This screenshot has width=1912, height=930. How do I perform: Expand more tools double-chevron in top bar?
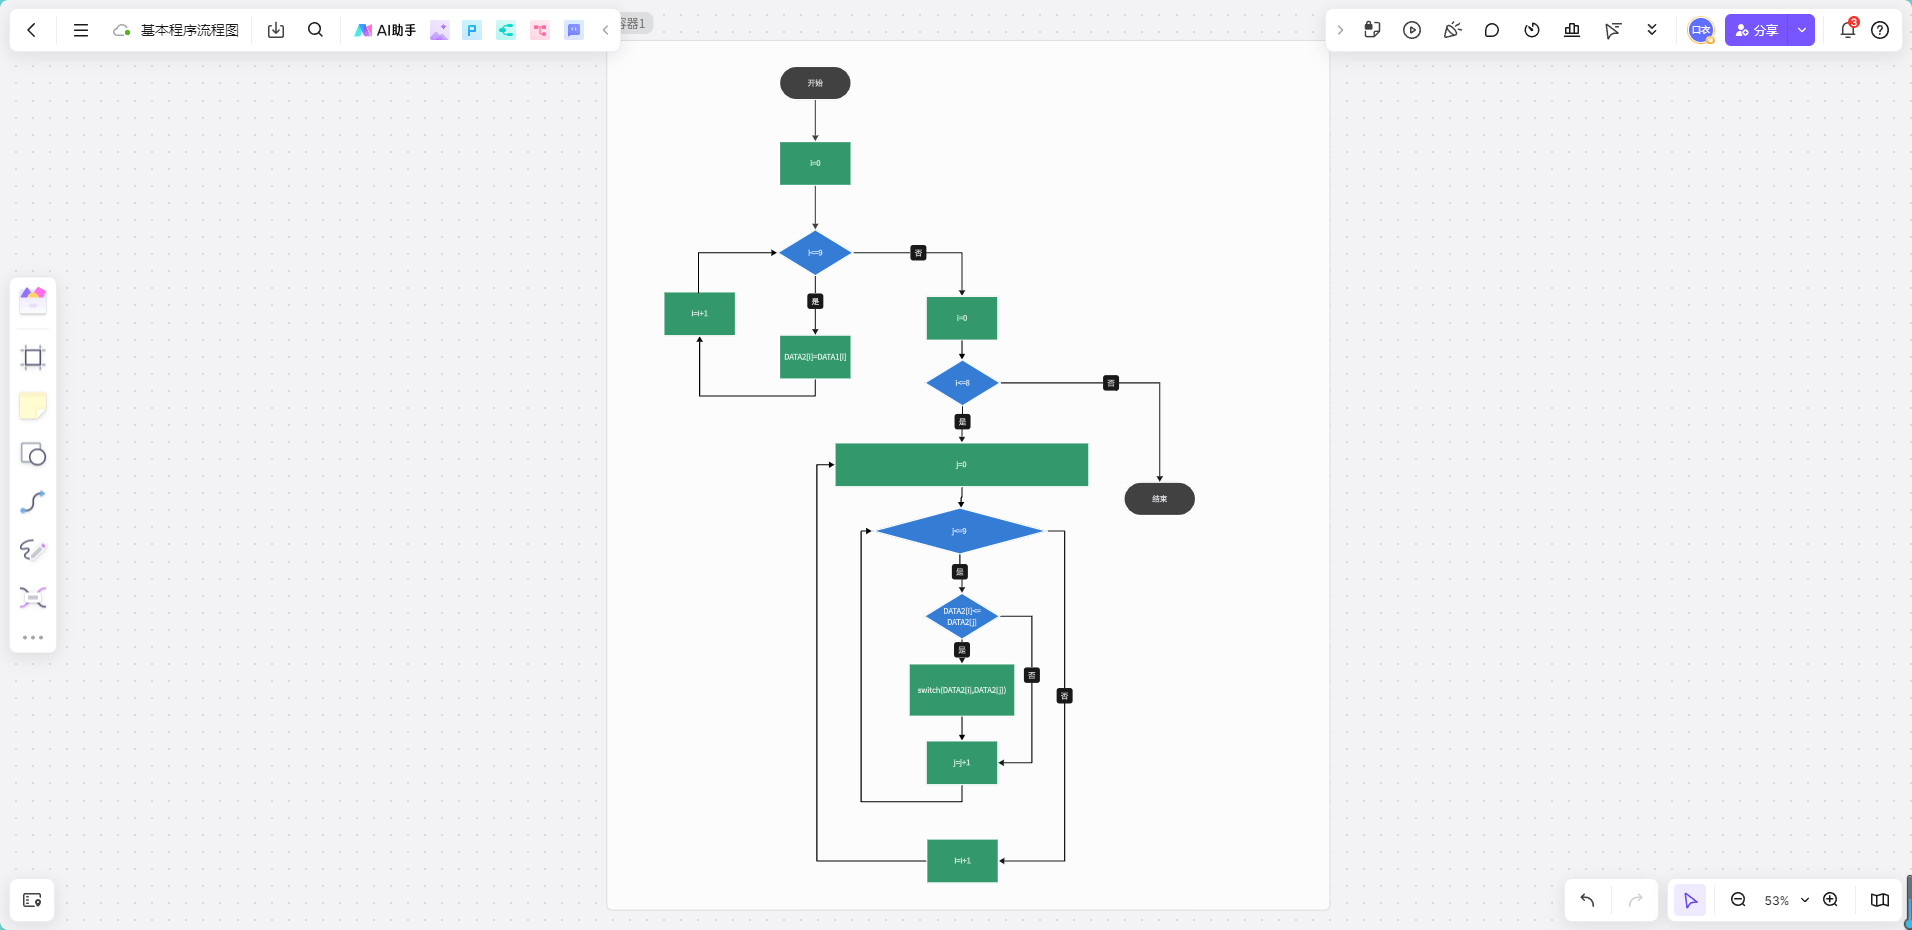(x=1652, y=30)
